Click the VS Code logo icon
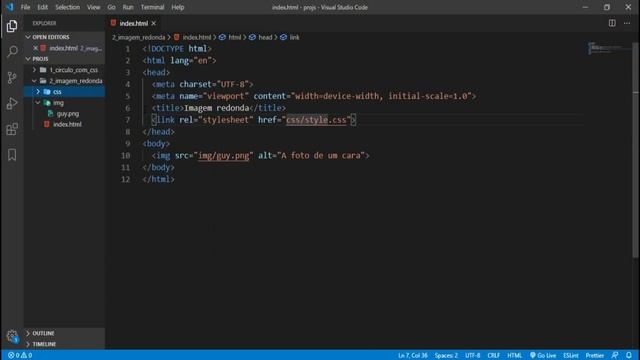 coord(10,7)
